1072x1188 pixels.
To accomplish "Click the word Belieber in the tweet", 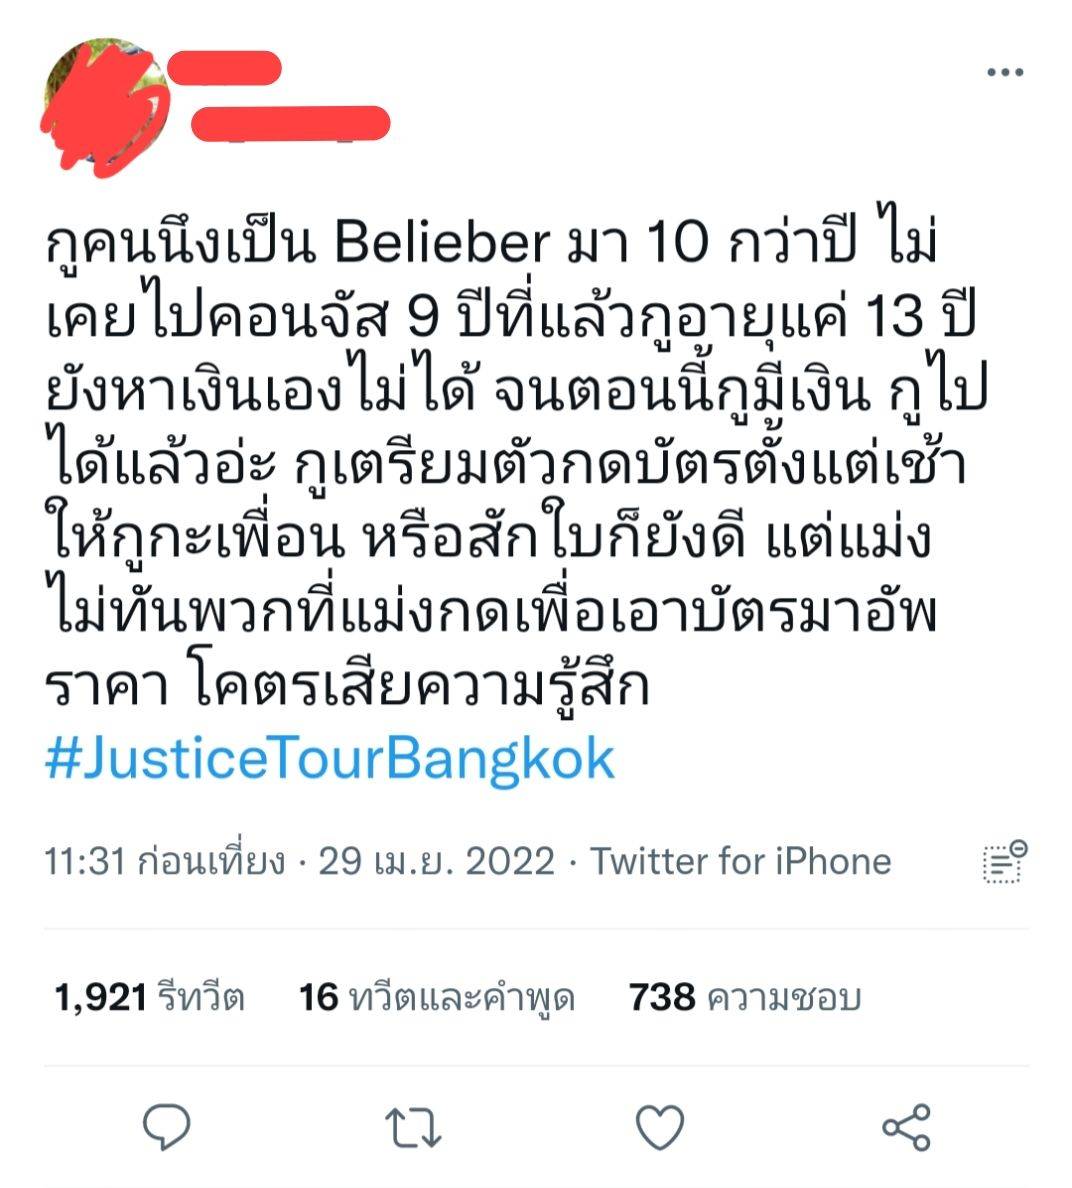I will tap(442, 242).
